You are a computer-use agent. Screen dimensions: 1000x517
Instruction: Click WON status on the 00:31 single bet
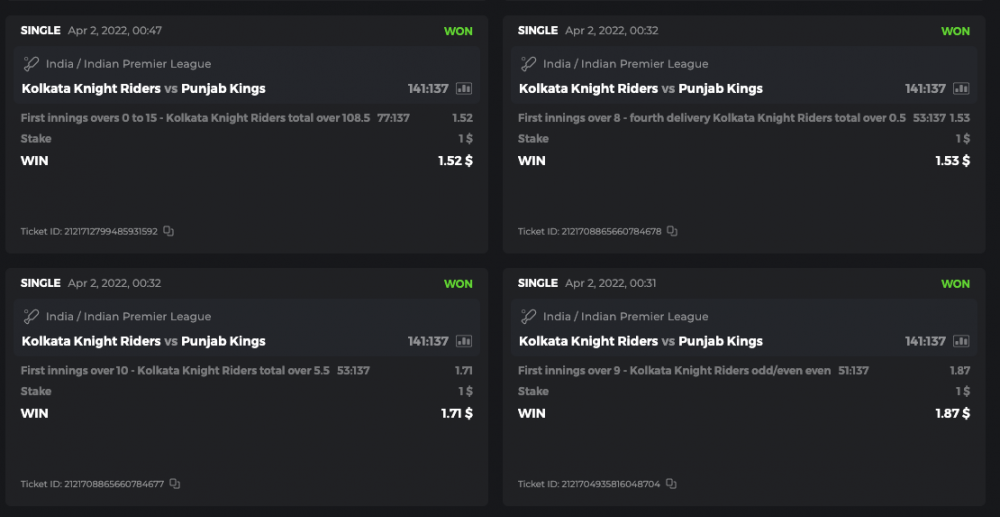click(x=955, y=284)
